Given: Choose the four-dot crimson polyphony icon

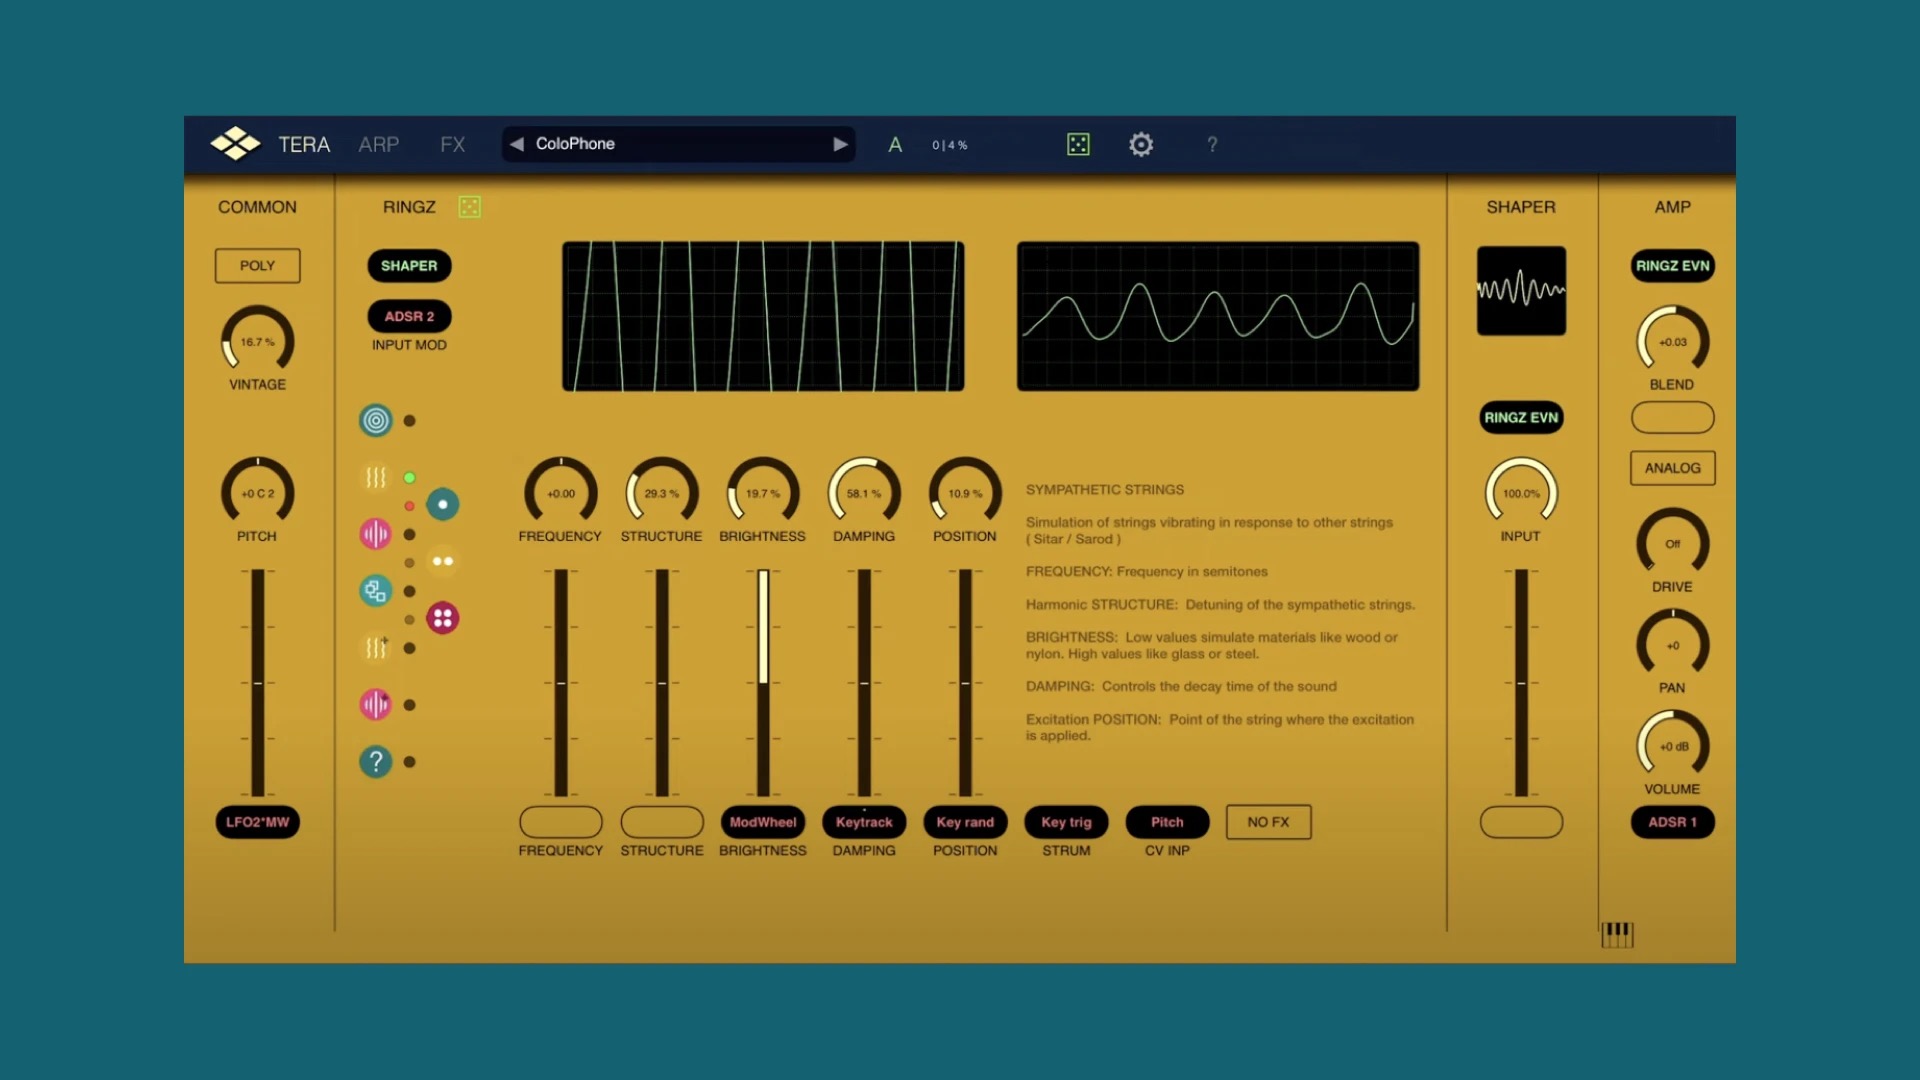Looking at the screenshot, I should tap(442, 618).
